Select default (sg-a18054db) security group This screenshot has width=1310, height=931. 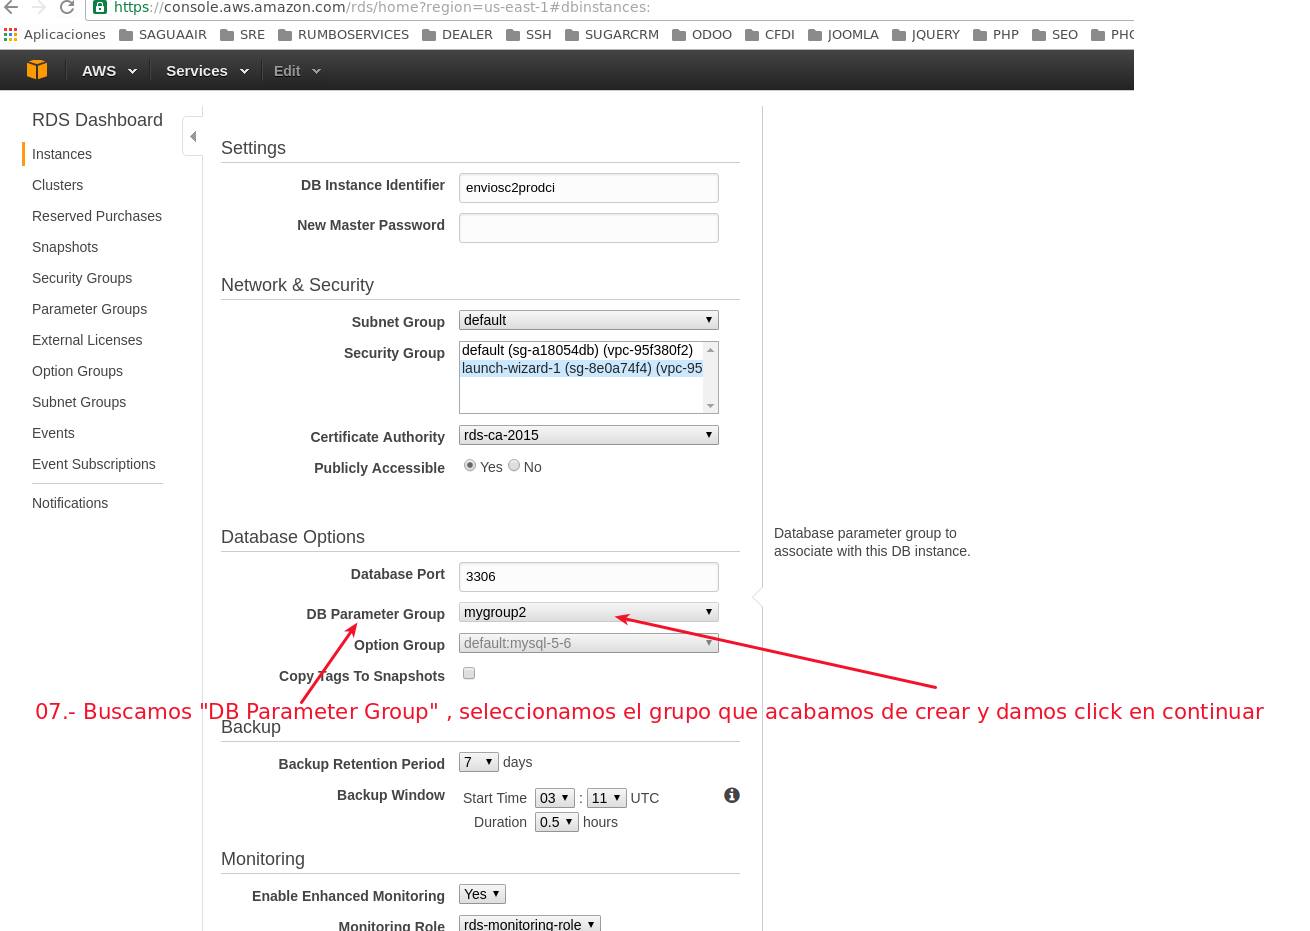coord(581,350)
